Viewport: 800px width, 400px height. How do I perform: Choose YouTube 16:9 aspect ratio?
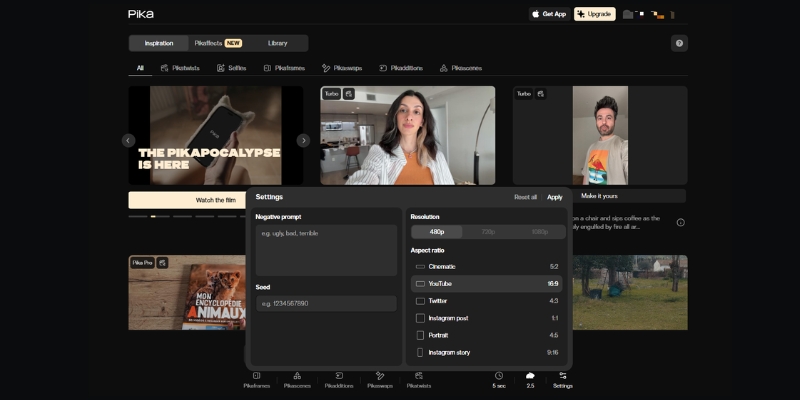[488, 284]
